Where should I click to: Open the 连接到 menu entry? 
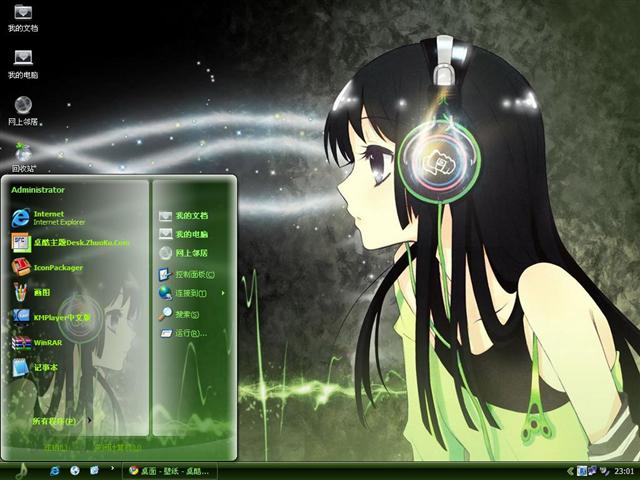(x=191, y=293)
